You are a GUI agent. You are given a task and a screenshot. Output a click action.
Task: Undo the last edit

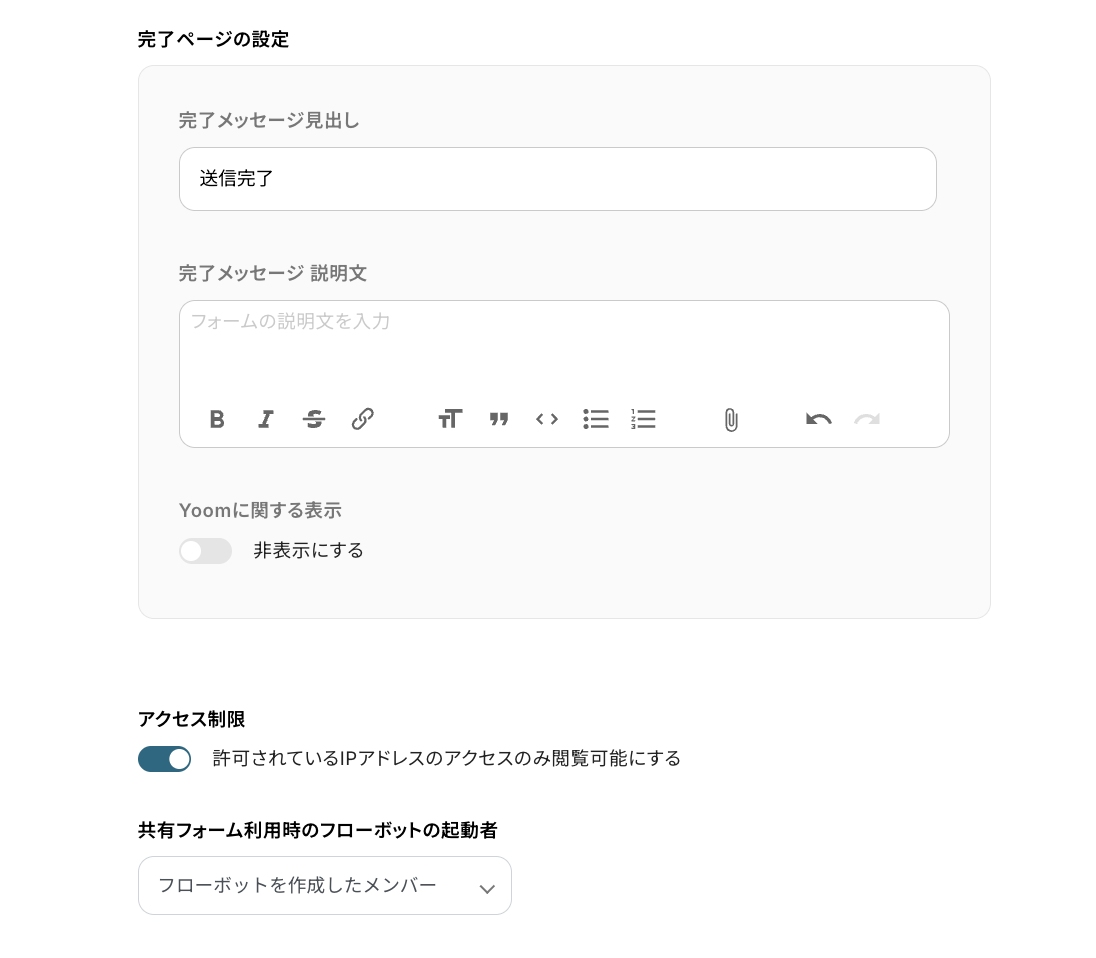pyautogui.click(x=819, y=419)
